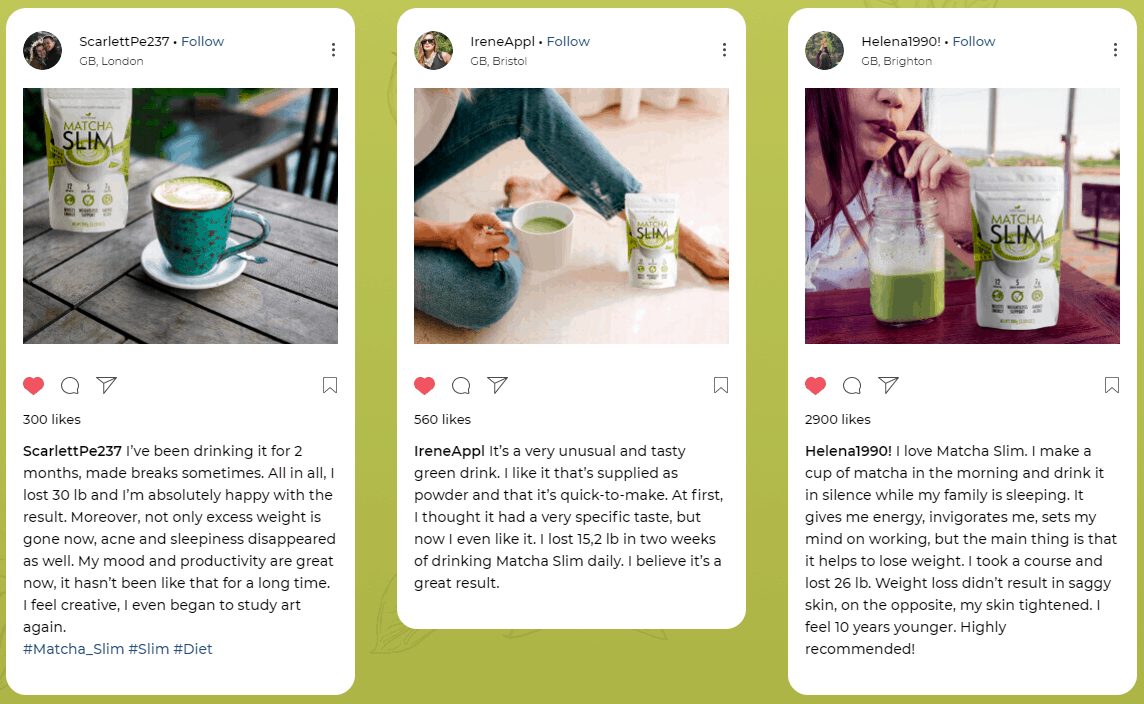Expand options menu on IreneAppl's post
Screen dimensions: 1144x704
(x=724, y=50)
